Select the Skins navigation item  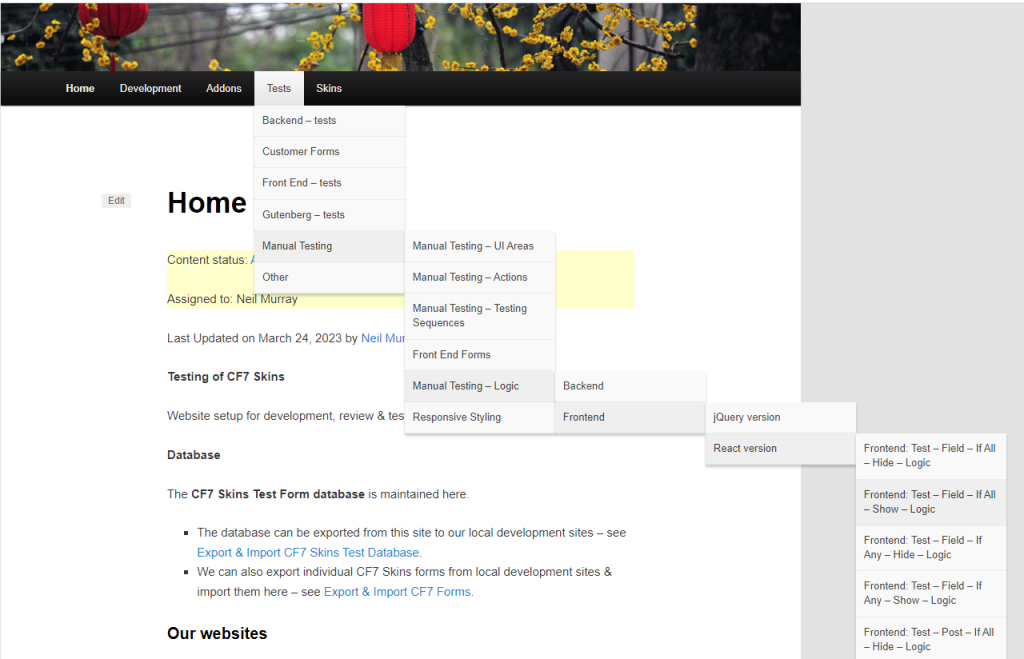pyautogui.click(x=329, y=88)
